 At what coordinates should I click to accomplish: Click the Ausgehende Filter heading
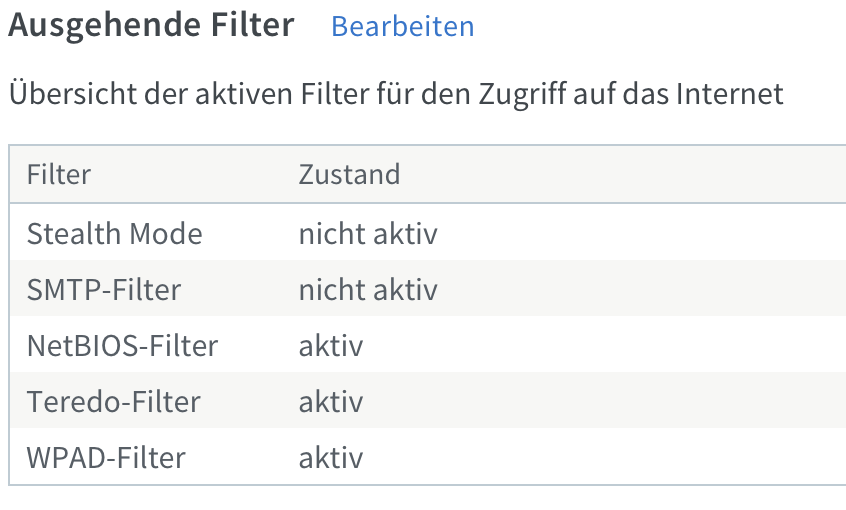pos(151,25)
